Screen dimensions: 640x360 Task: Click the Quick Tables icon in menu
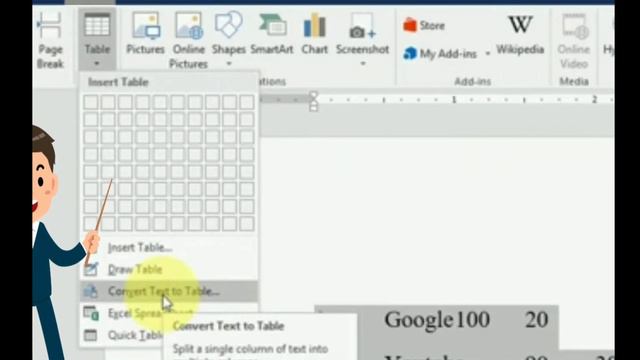click(90, 335)
